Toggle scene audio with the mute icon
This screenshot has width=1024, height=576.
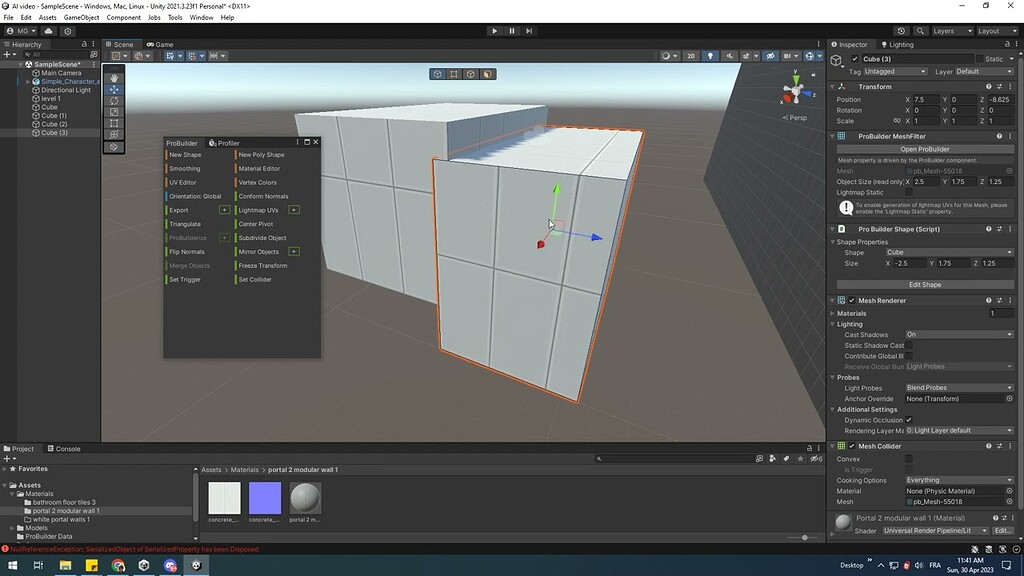[x=729, y=55]
